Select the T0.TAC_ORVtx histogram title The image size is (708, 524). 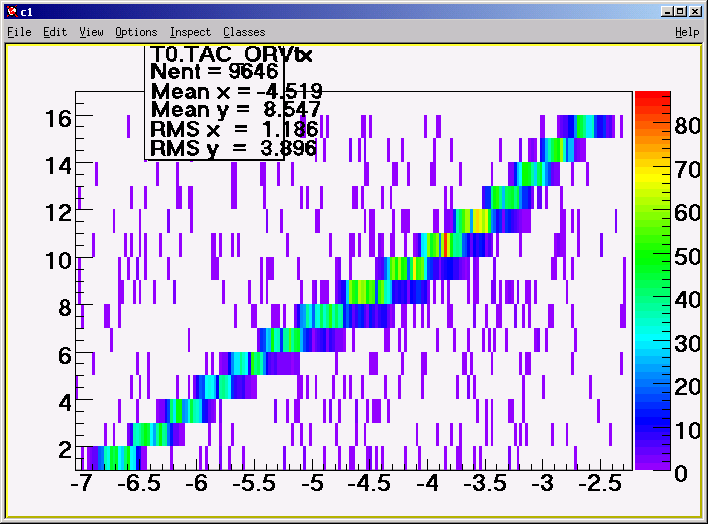click(231, 55)
